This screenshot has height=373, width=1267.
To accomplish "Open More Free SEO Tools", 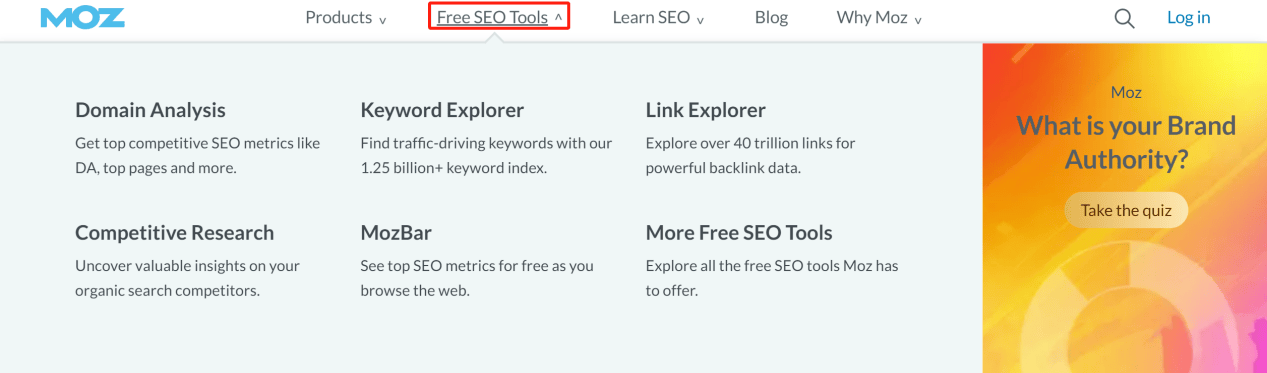I will (739, 232).
